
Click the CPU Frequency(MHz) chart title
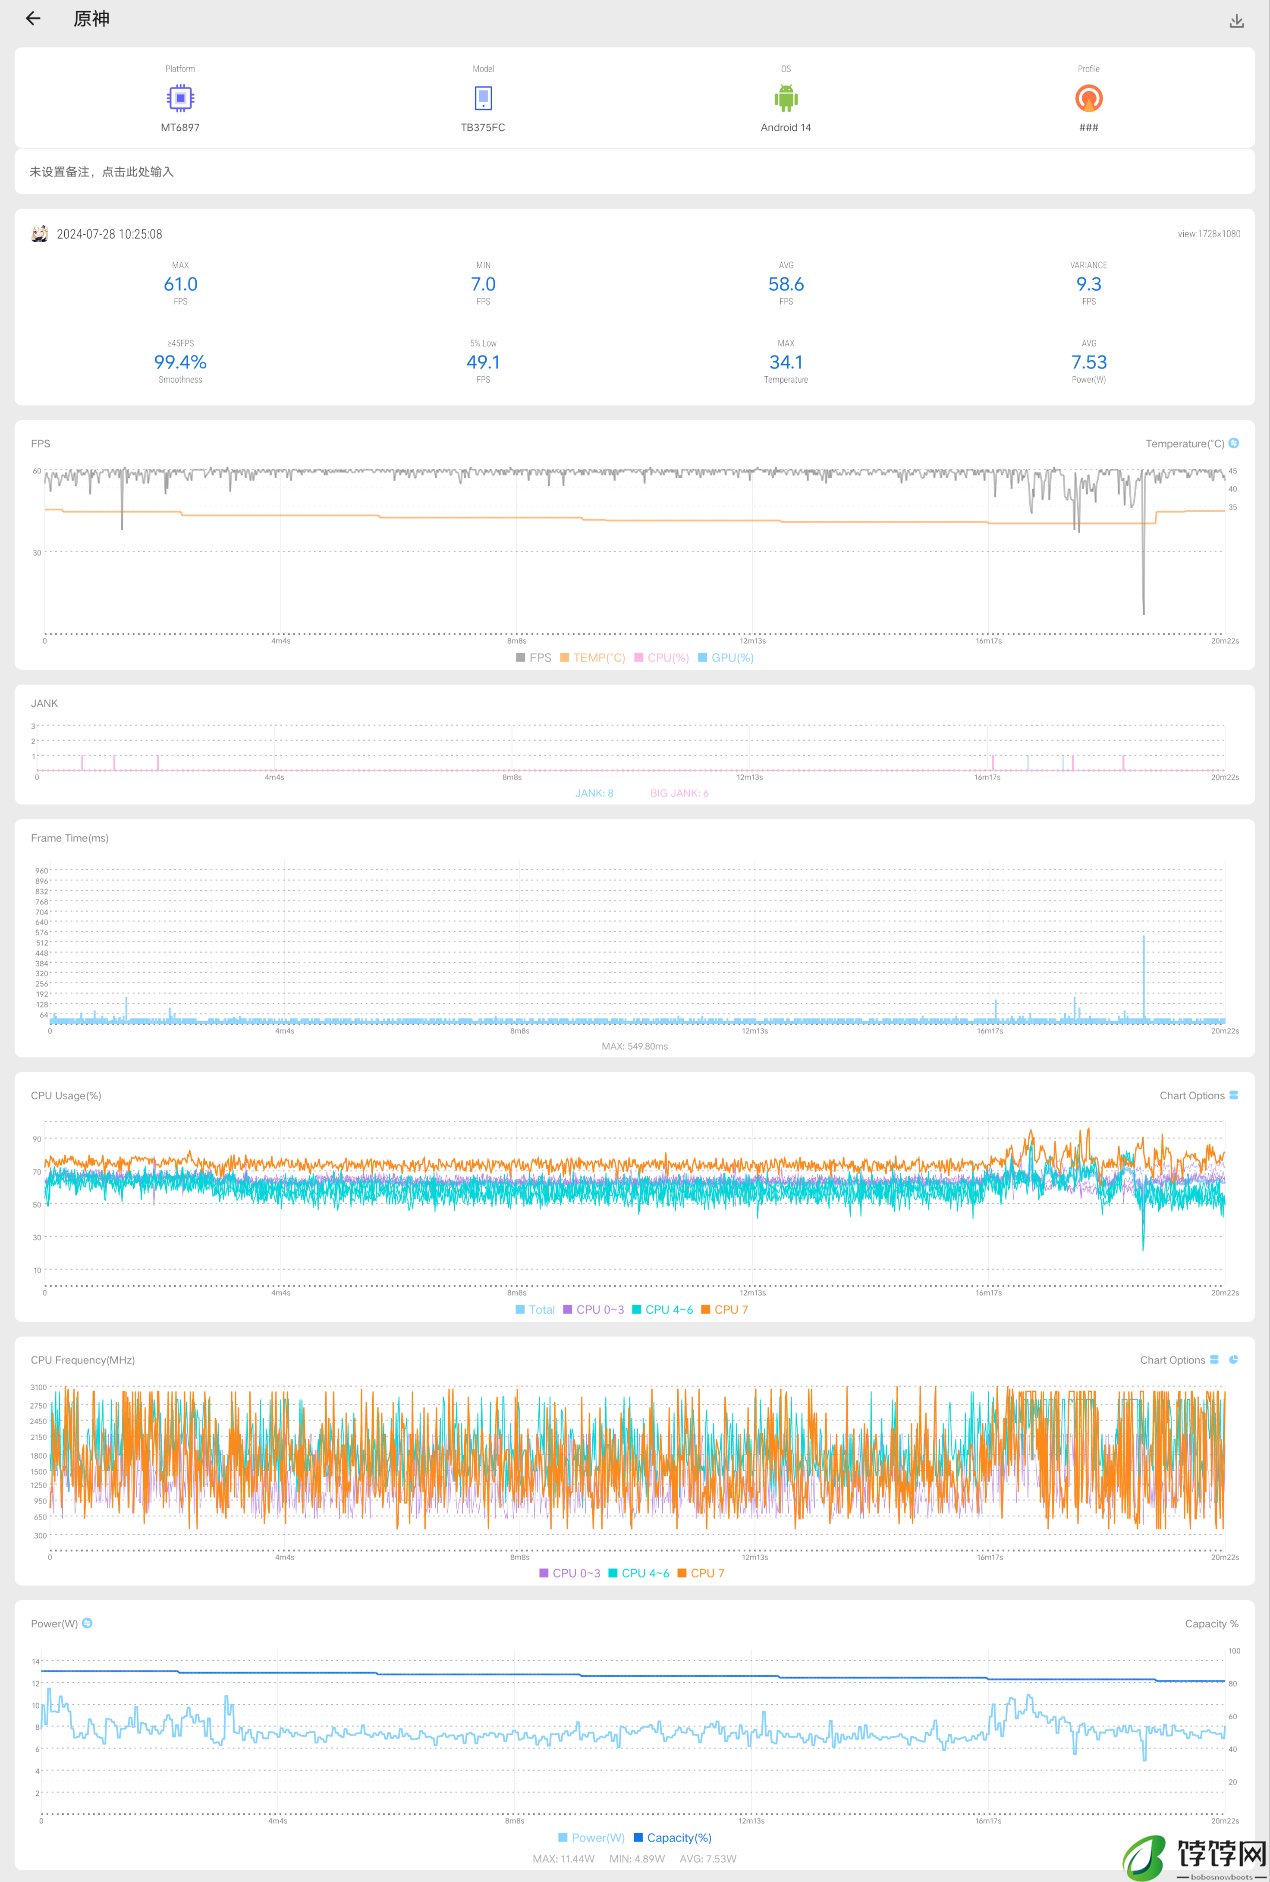coord(83,1360)
